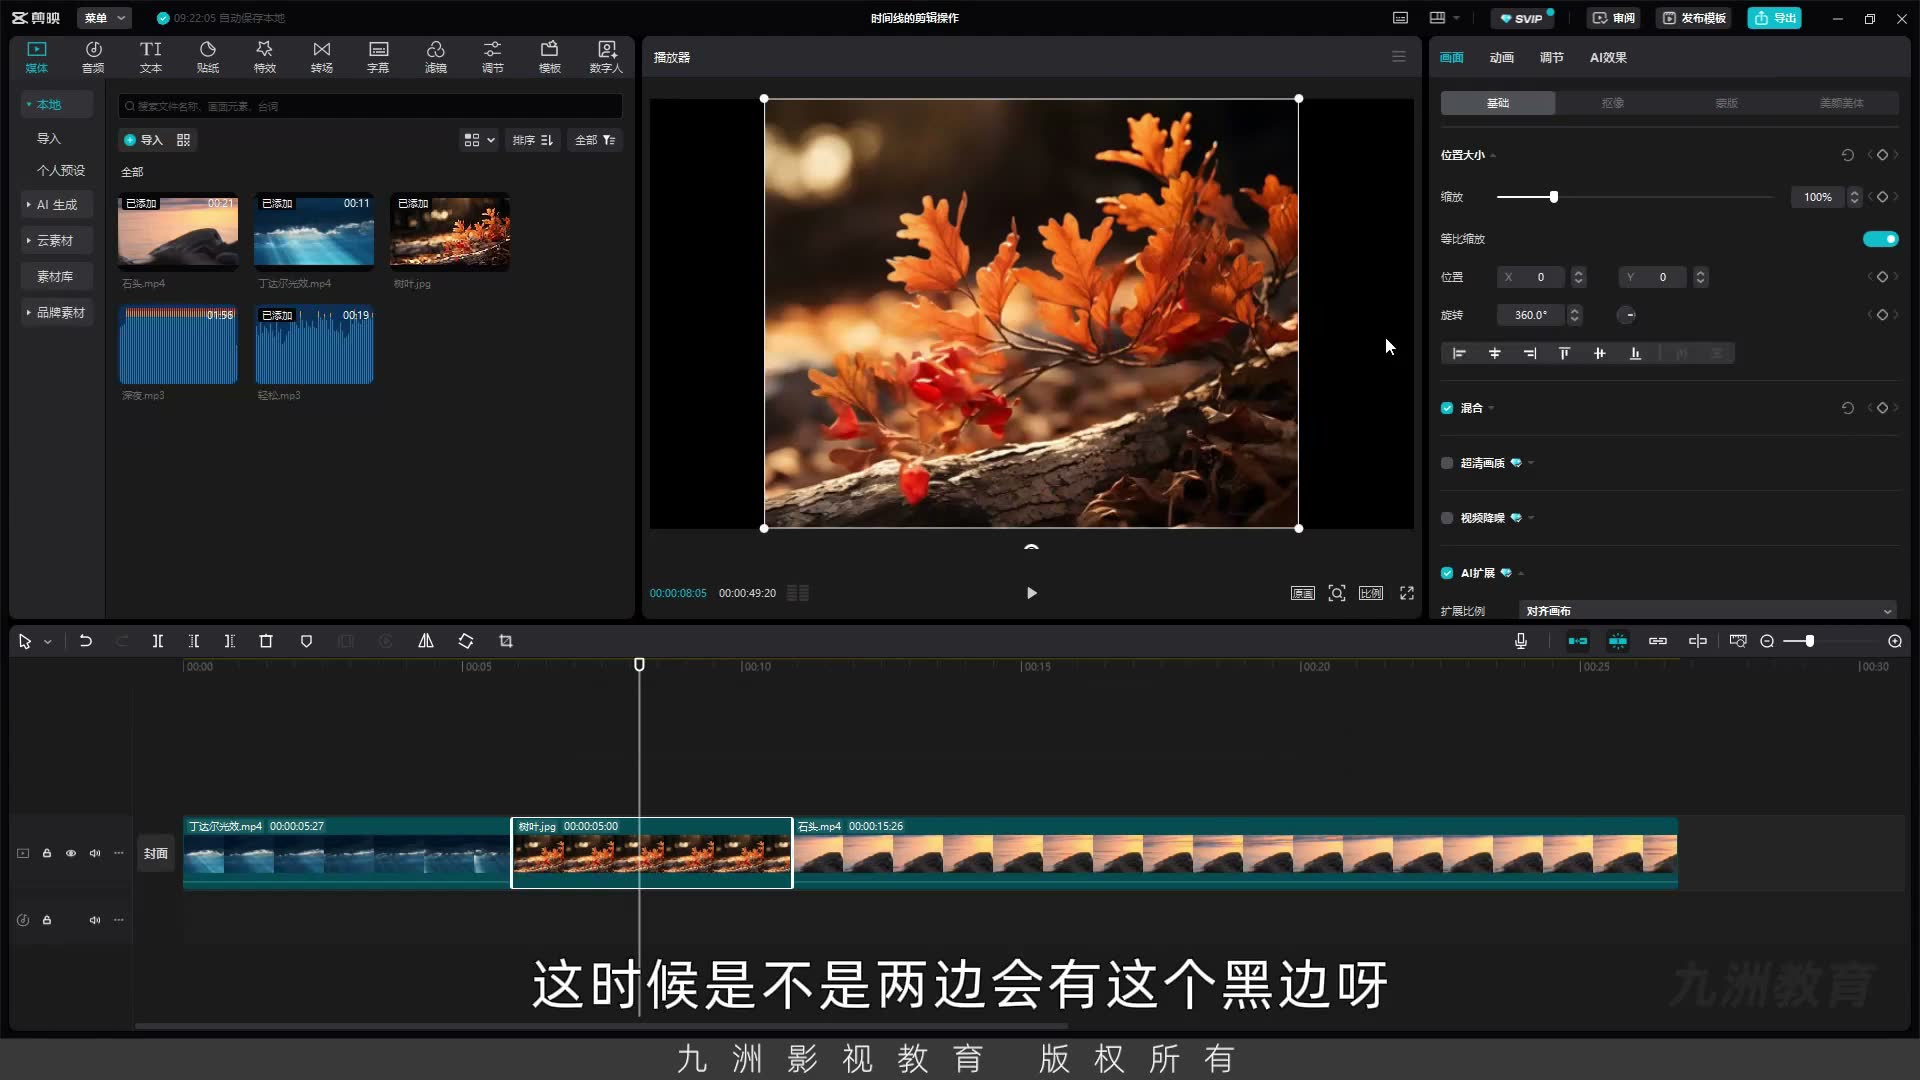Open the filter All (全部) dropdown
This screenshot has height=1080, width=1920.
pos(595,140)
